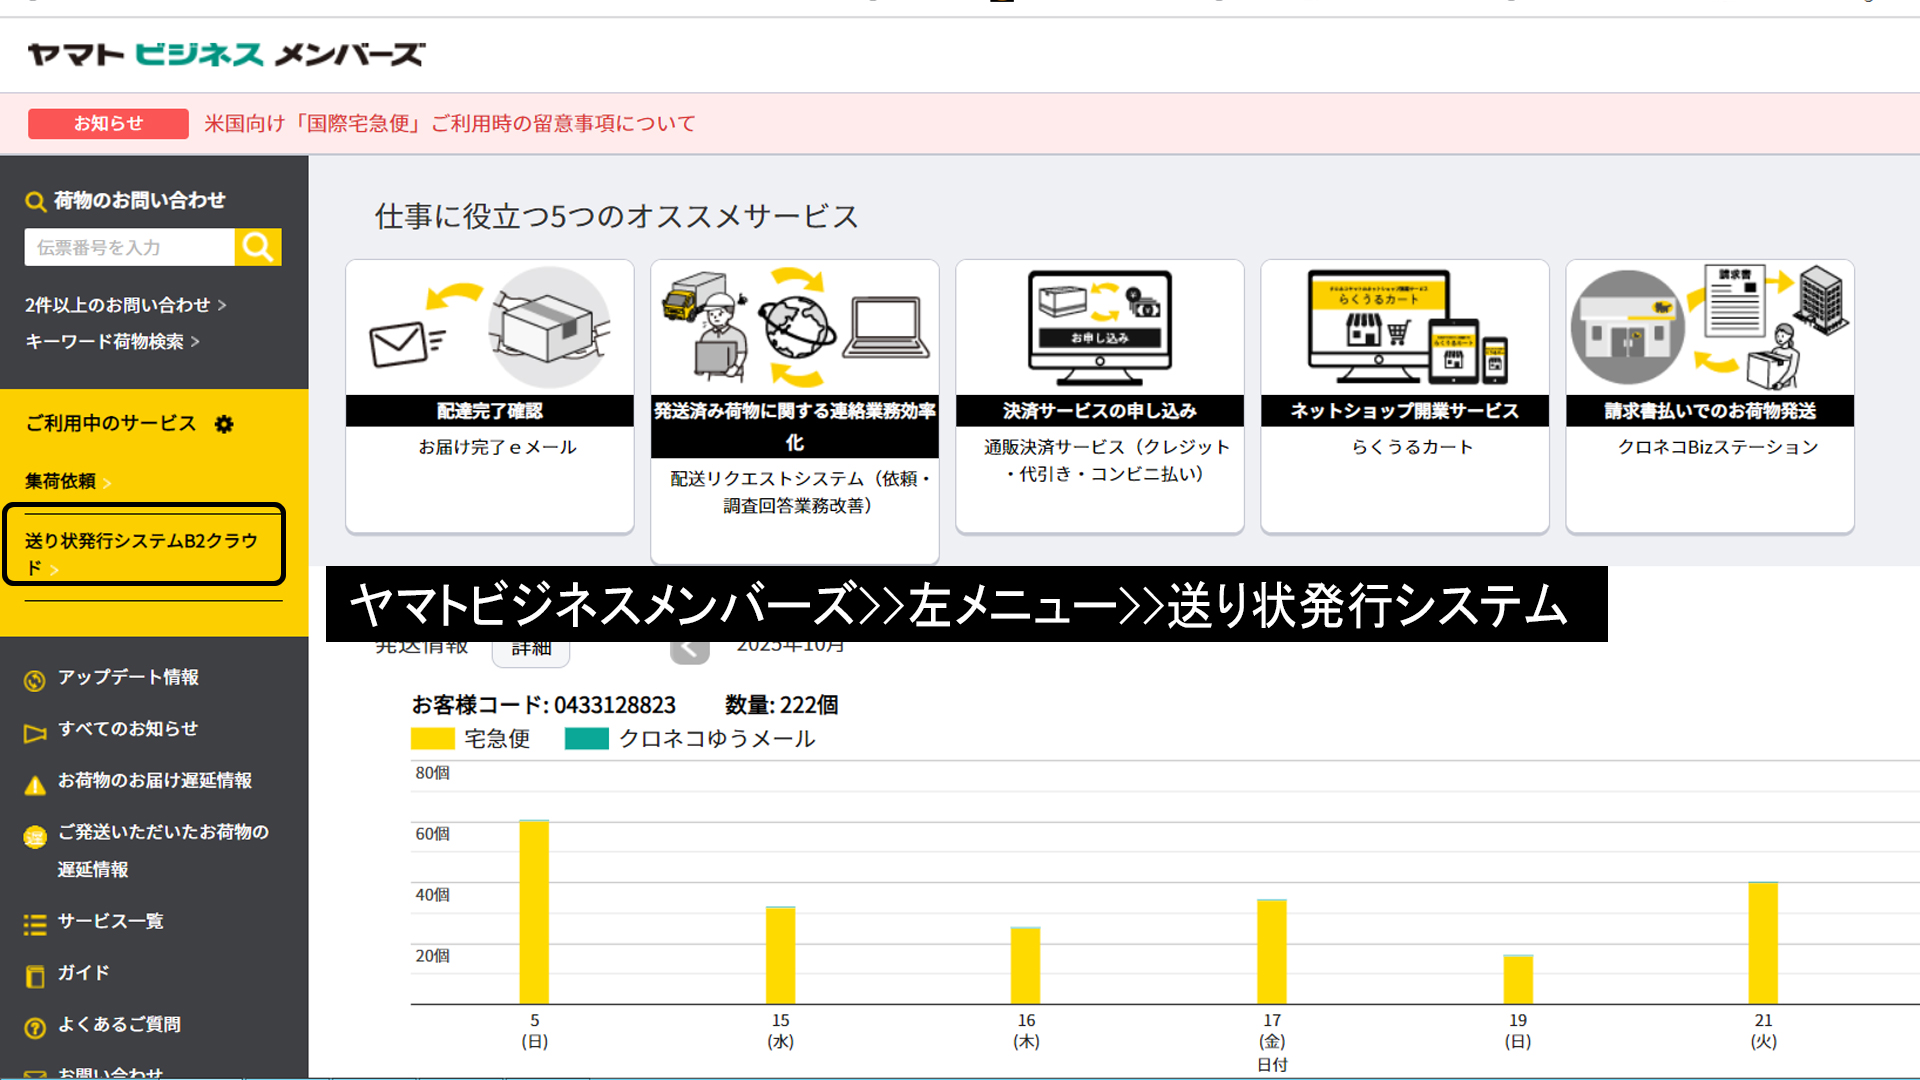
Task: Click the warning triangle for お届け遅延情報
Action: pos(35,785)
